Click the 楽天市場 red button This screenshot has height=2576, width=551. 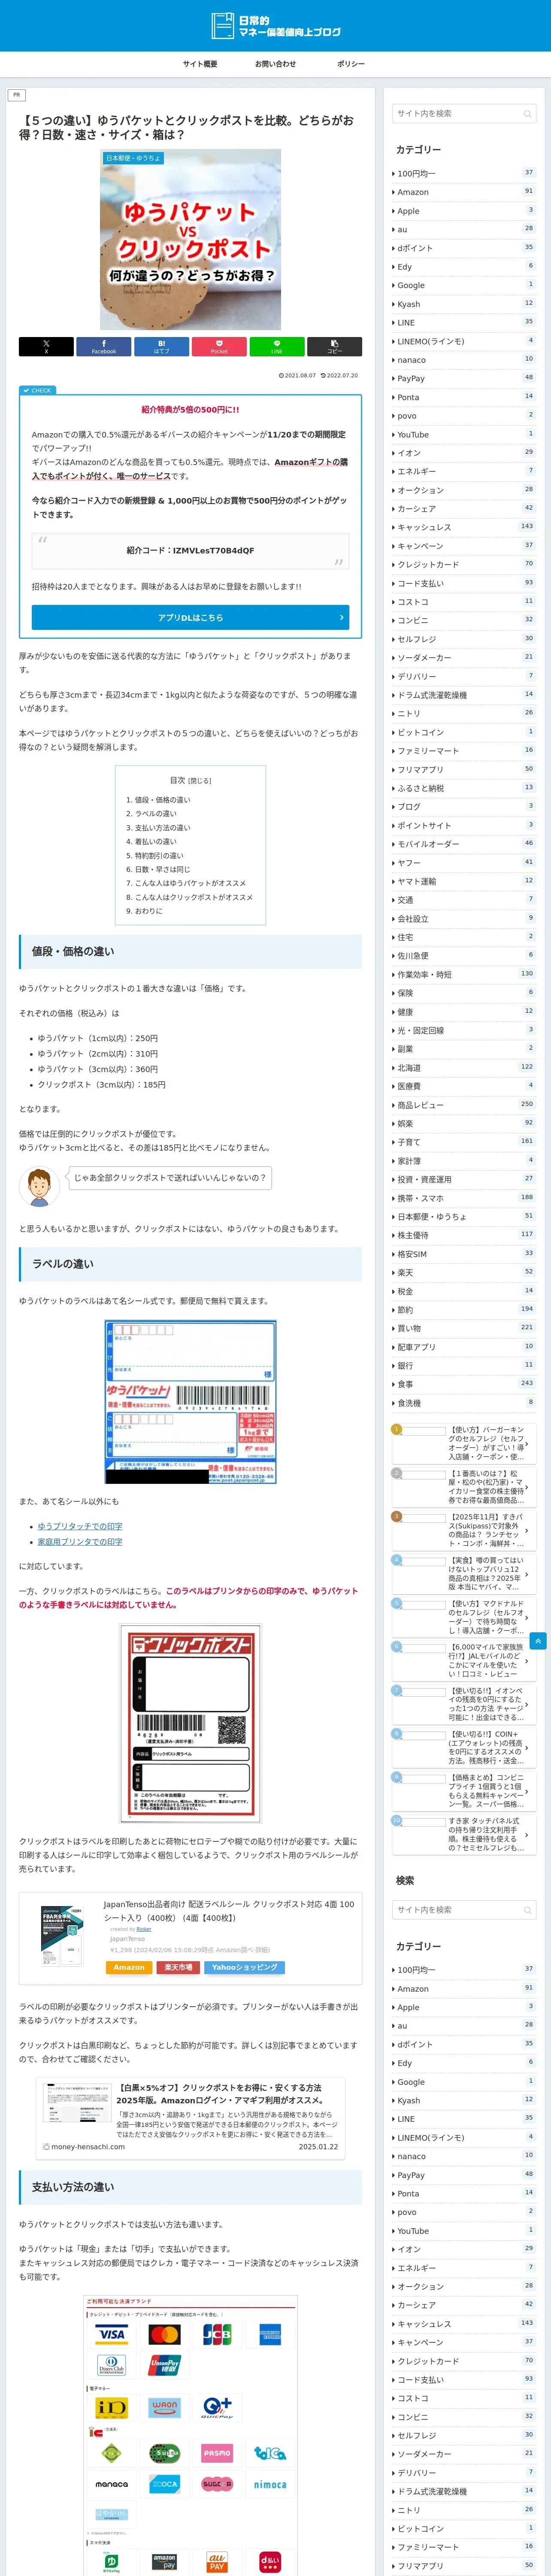pos(178,1967)
